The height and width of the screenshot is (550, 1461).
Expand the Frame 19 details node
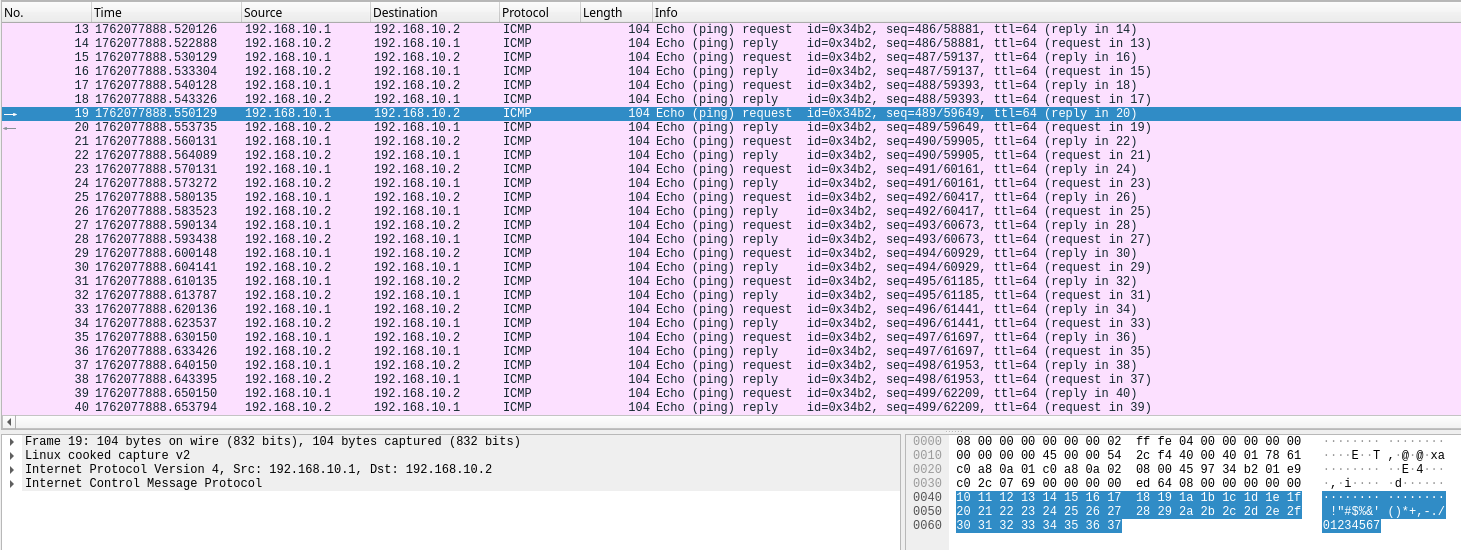(x=12, y=442)
